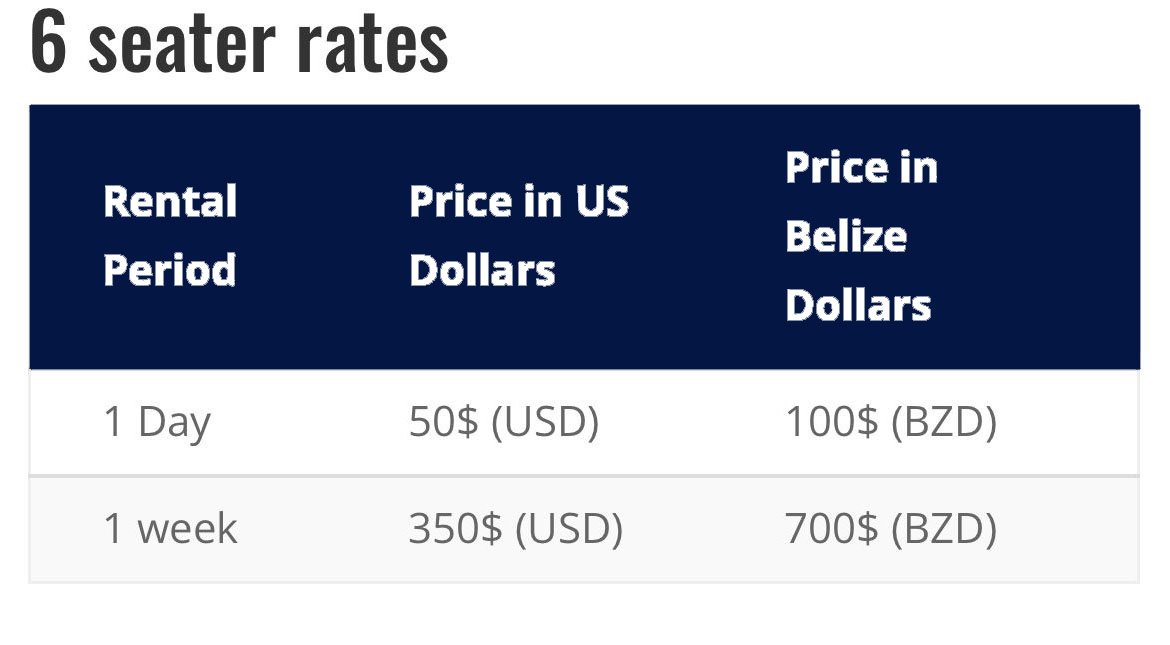Screen dimensions: 1170x645
Task: Click "(BZD)" in the 1 week row
Action: [x=945, y=529]
